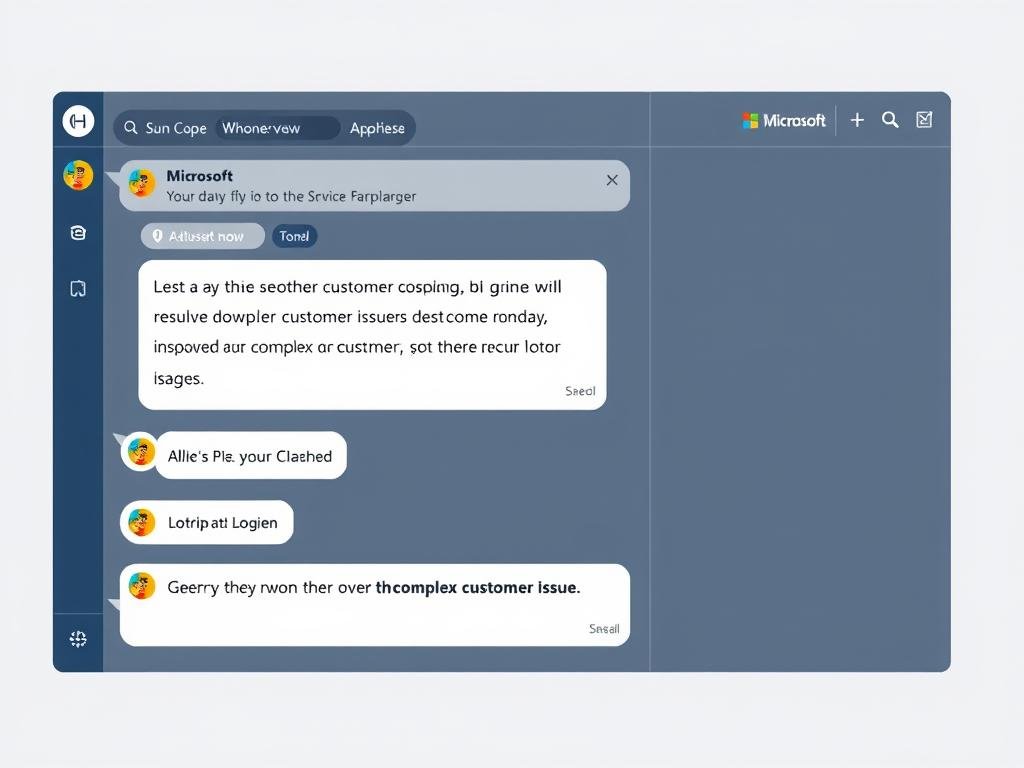Dismiss the Microsoft banner with the X
Image resolution: width=1024 pixels, height=768 pixels.
[x=611, y=180]
